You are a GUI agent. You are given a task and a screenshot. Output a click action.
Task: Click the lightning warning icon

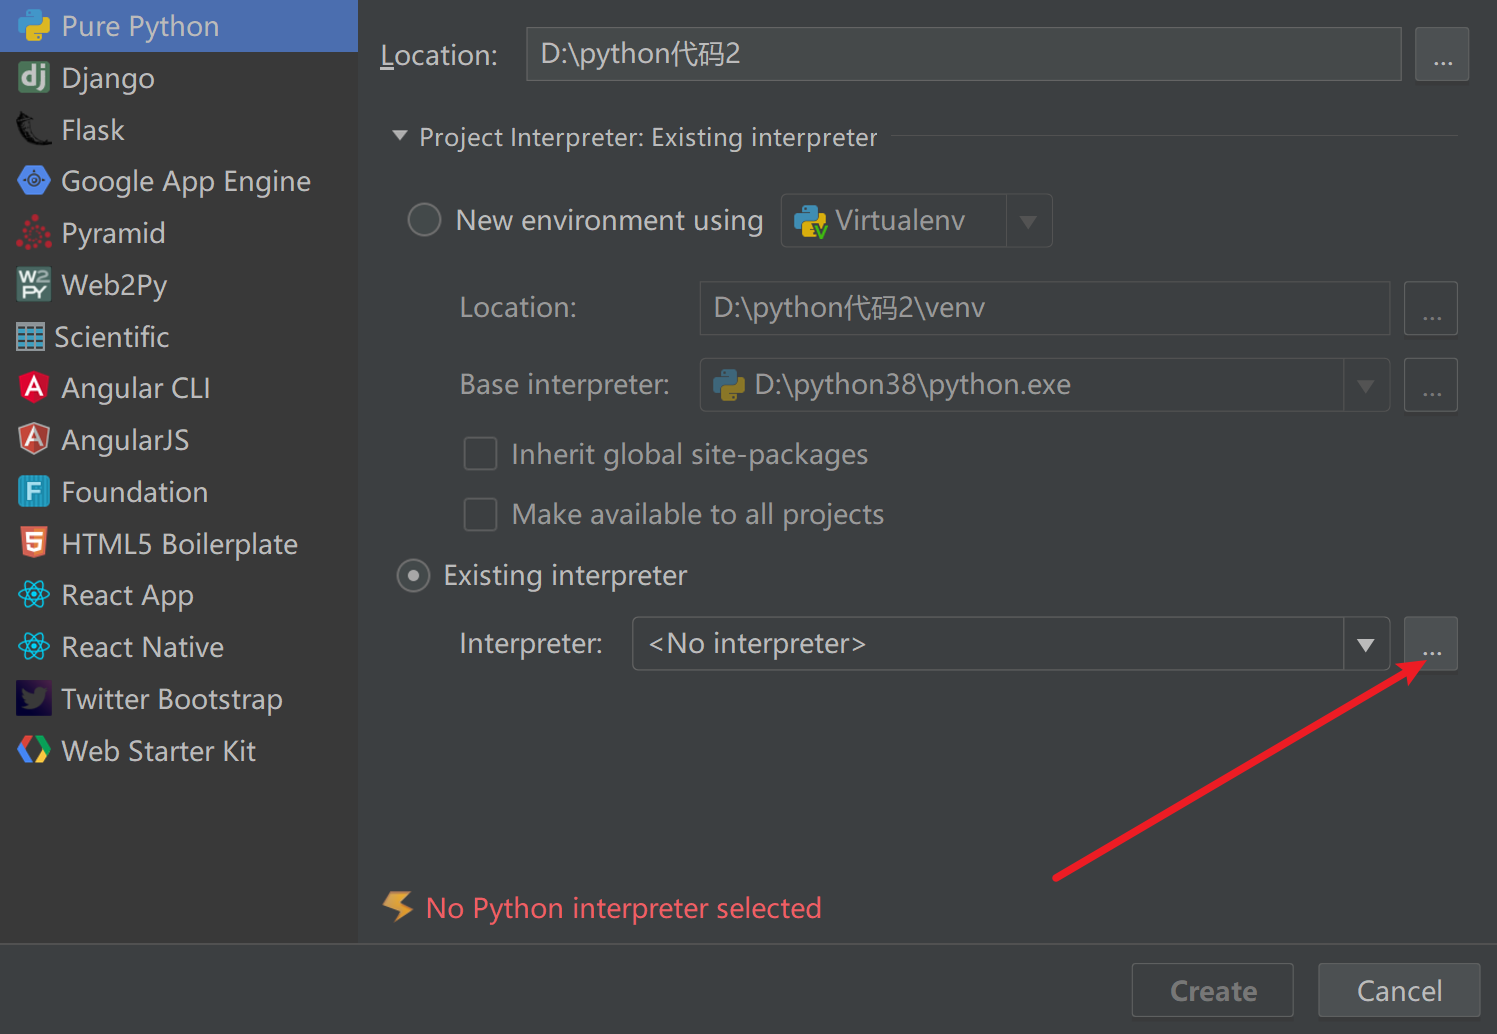[398, 906]
